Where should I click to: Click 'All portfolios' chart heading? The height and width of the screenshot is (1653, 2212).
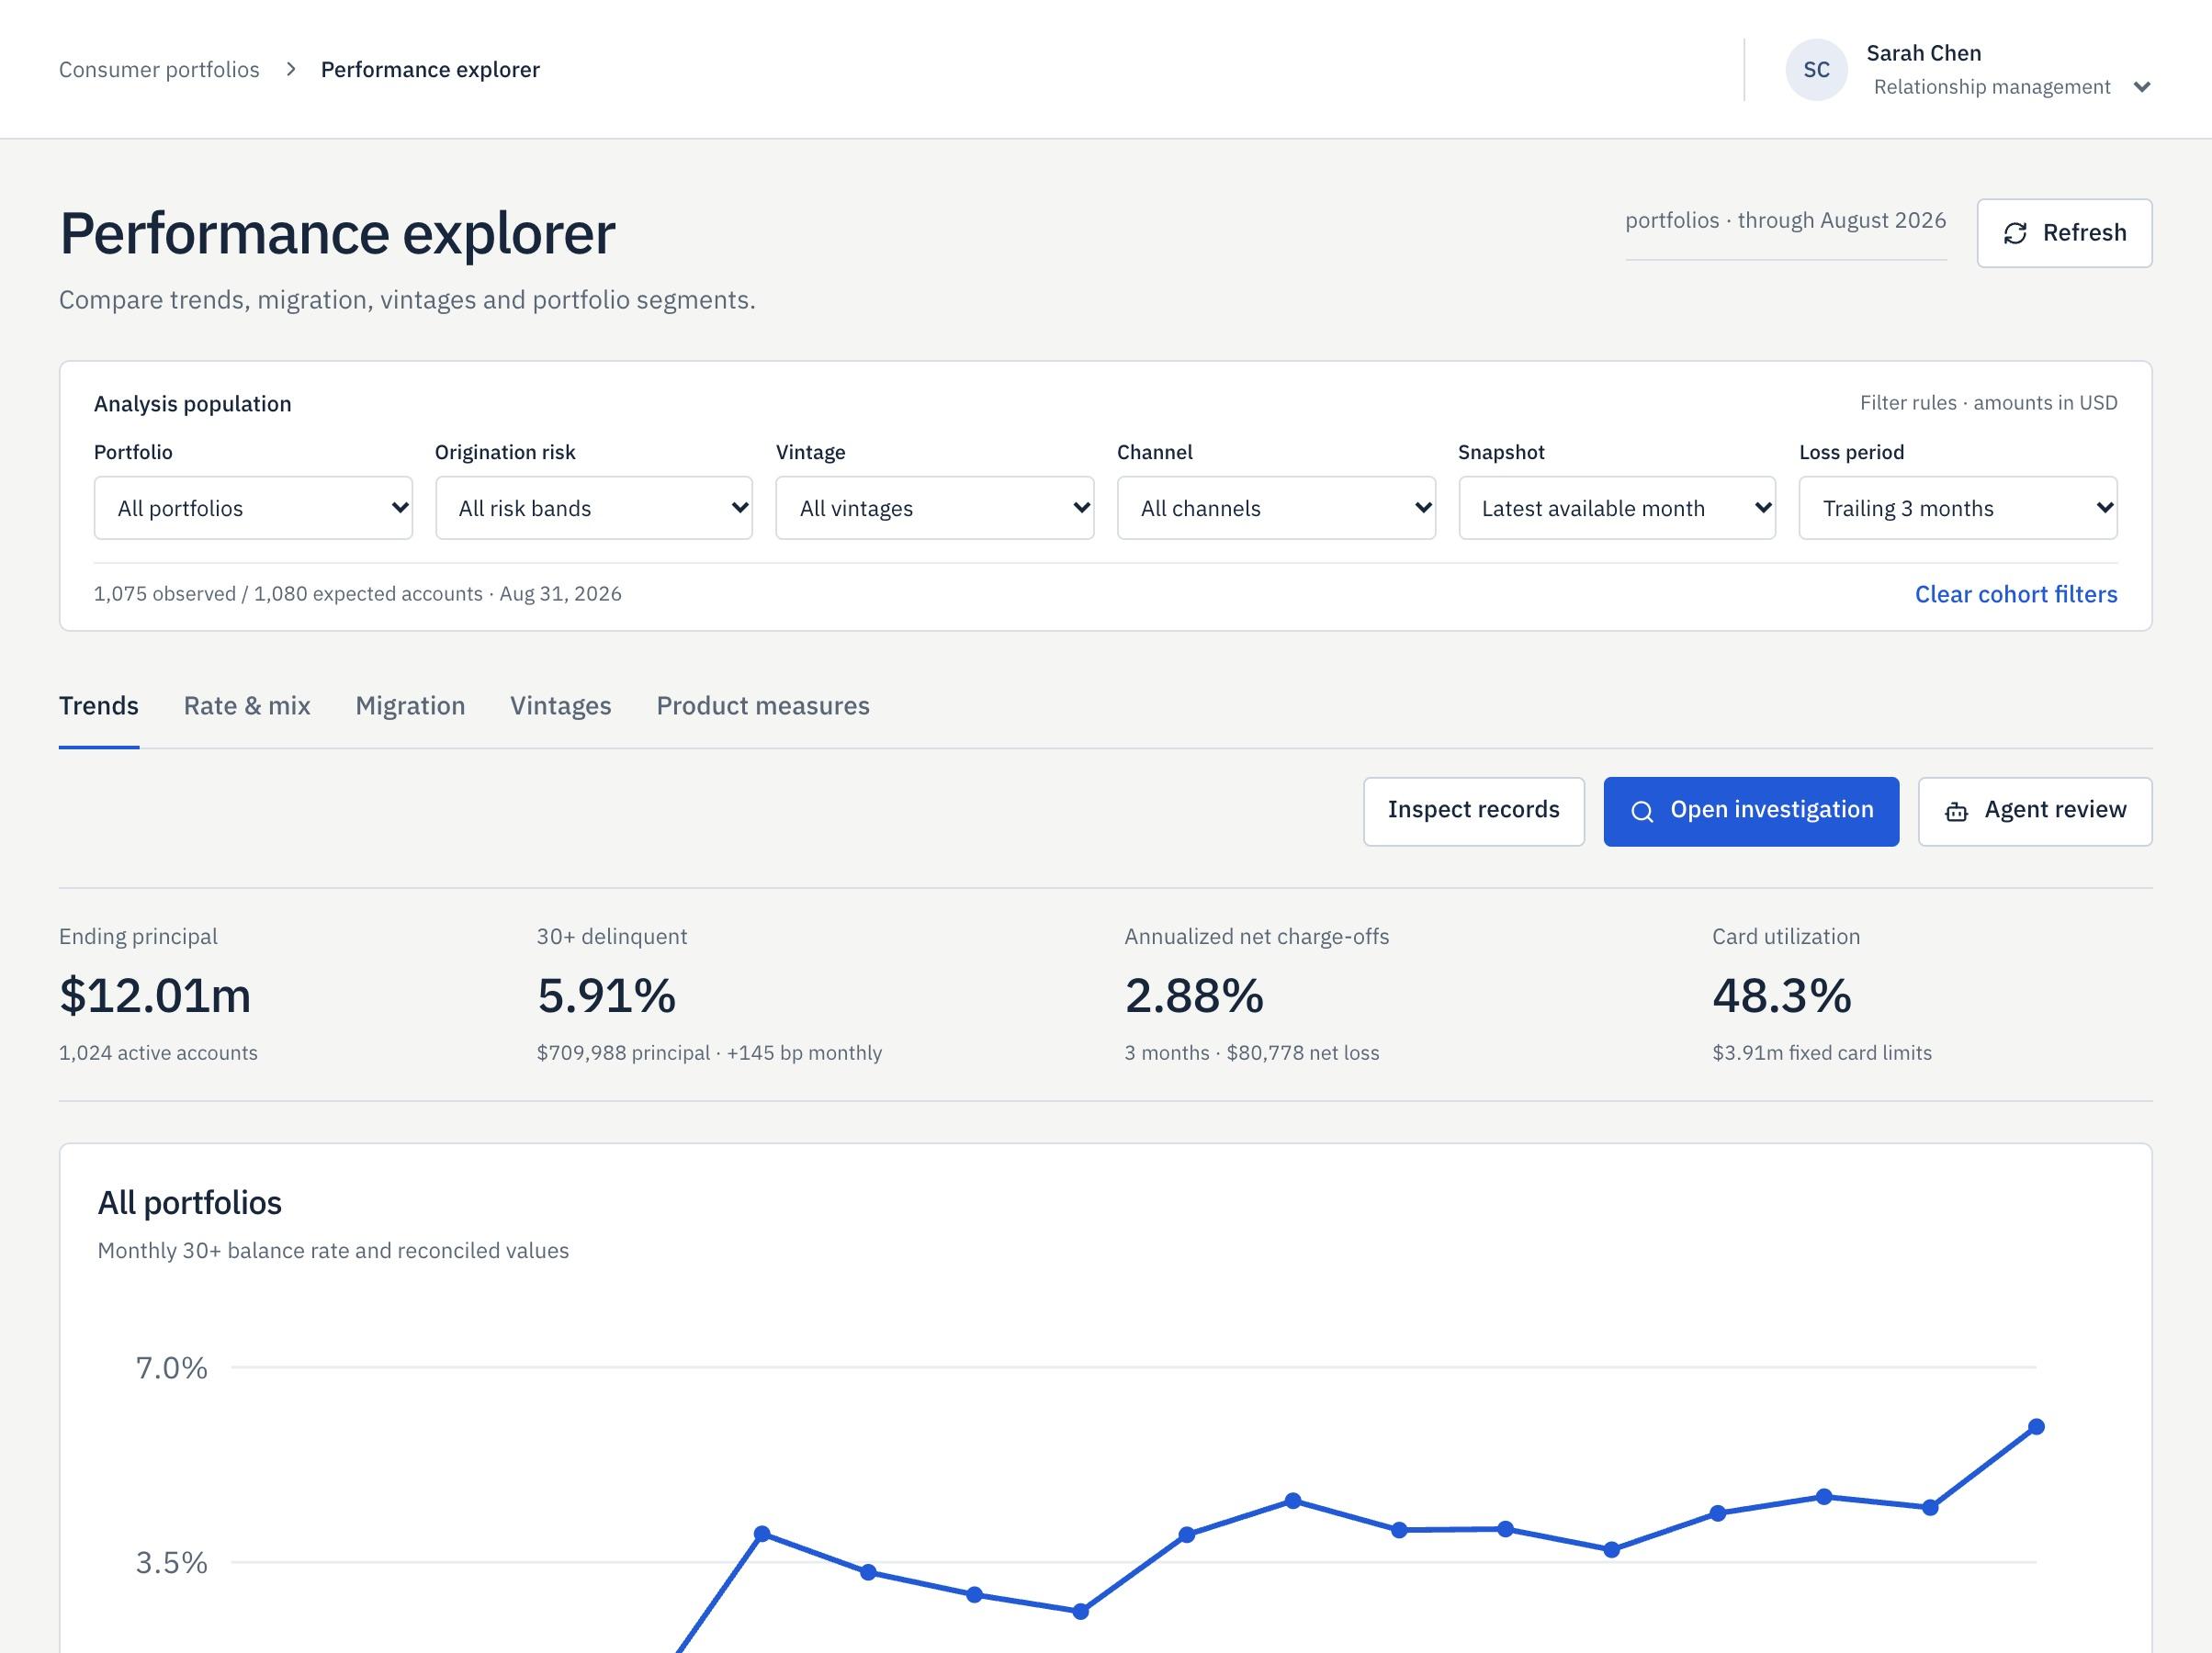[x=190, y=1203]
